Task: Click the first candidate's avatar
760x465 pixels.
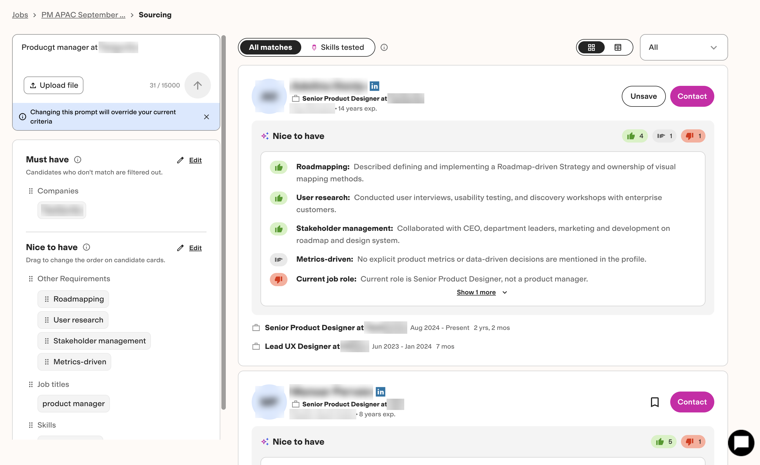Action: (x=269, y=96)
